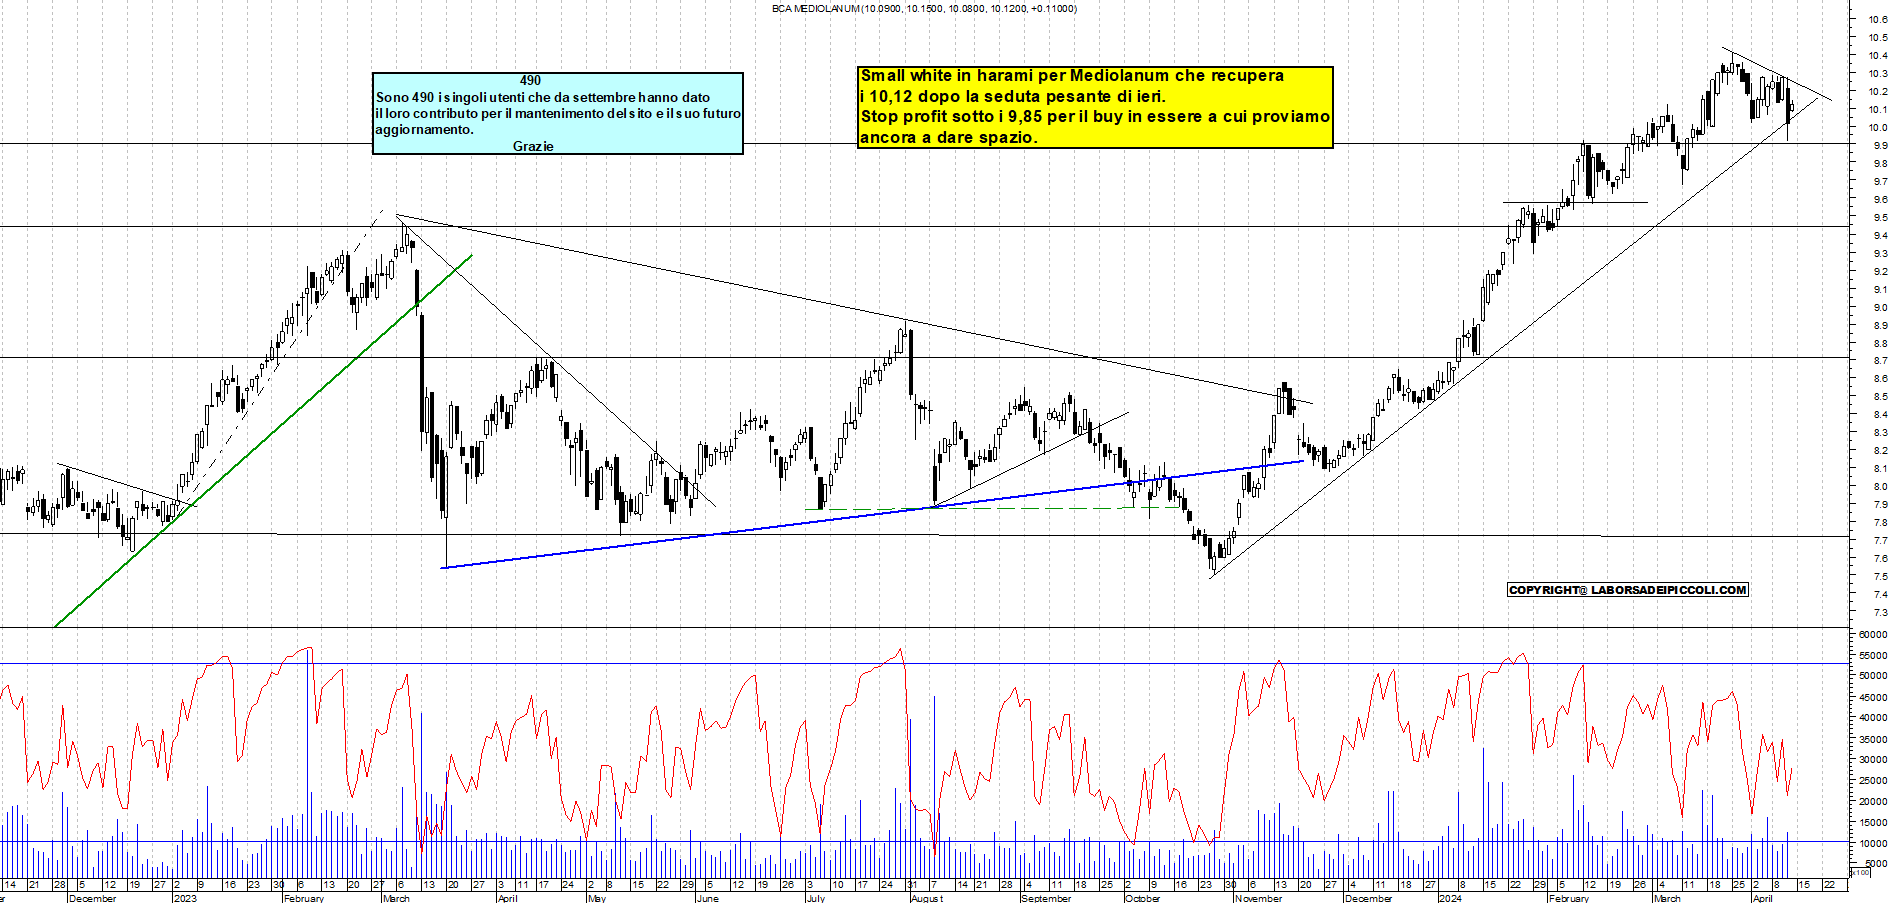Click the 8.7 price axis value
The height and width of the screenshot is (903, 1890).
click(1880, 360)
